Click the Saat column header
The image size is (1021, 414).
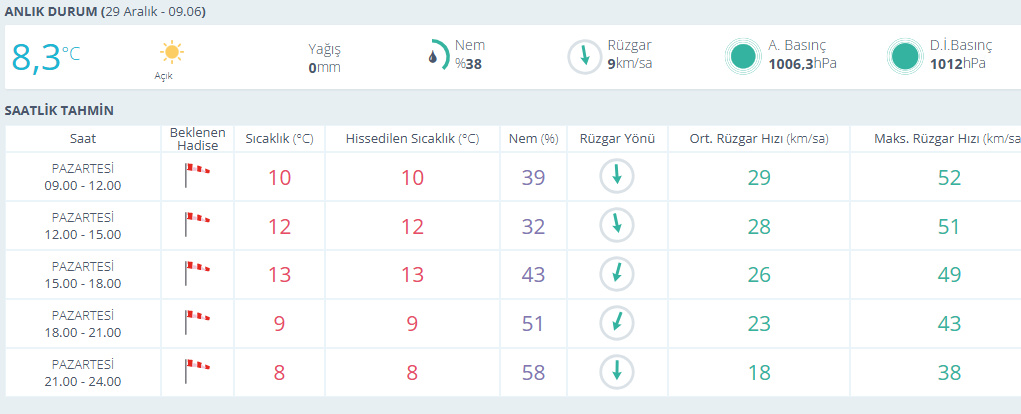click(83, 139)
